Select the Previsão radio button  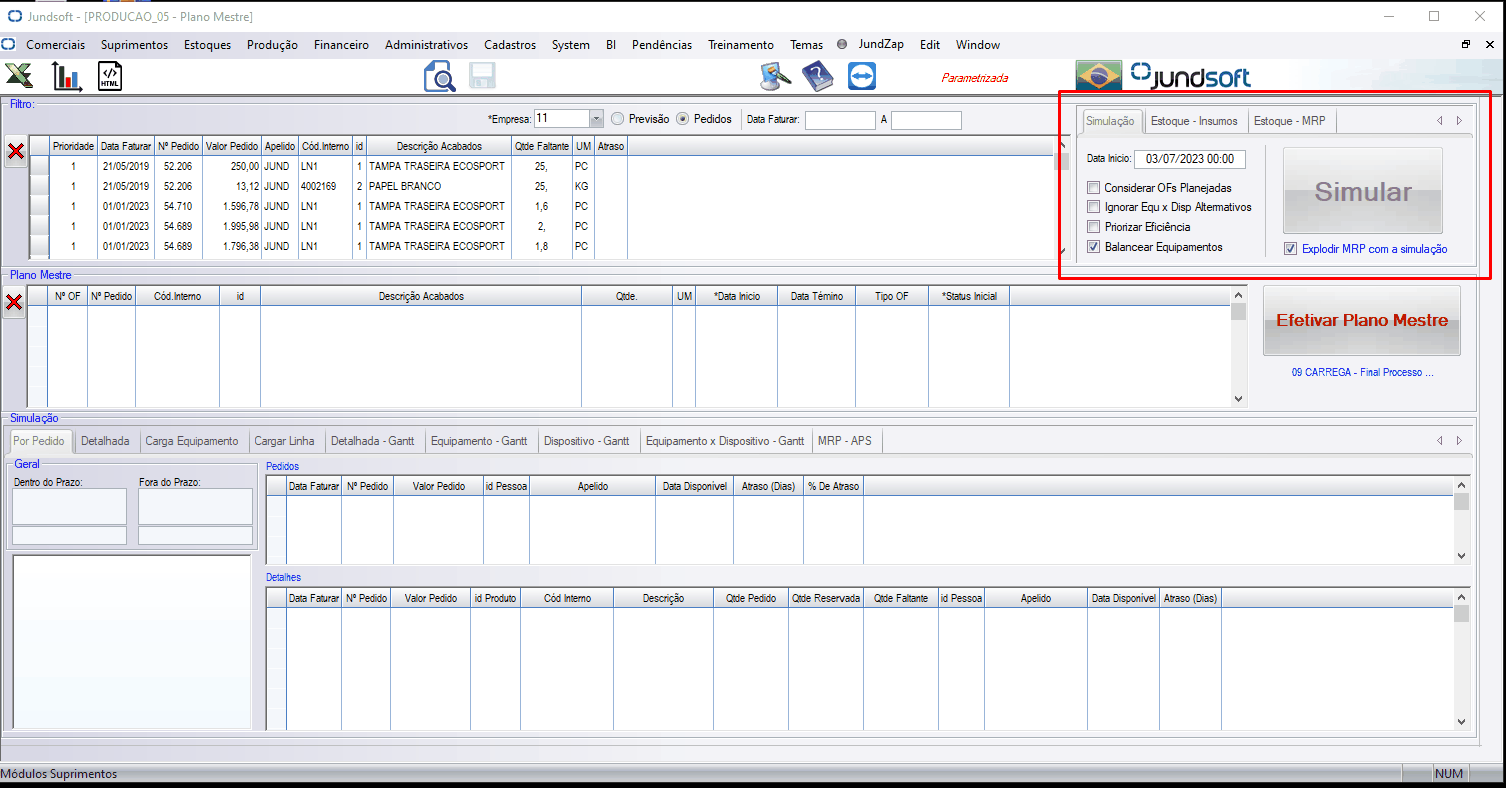coord(618,118)
